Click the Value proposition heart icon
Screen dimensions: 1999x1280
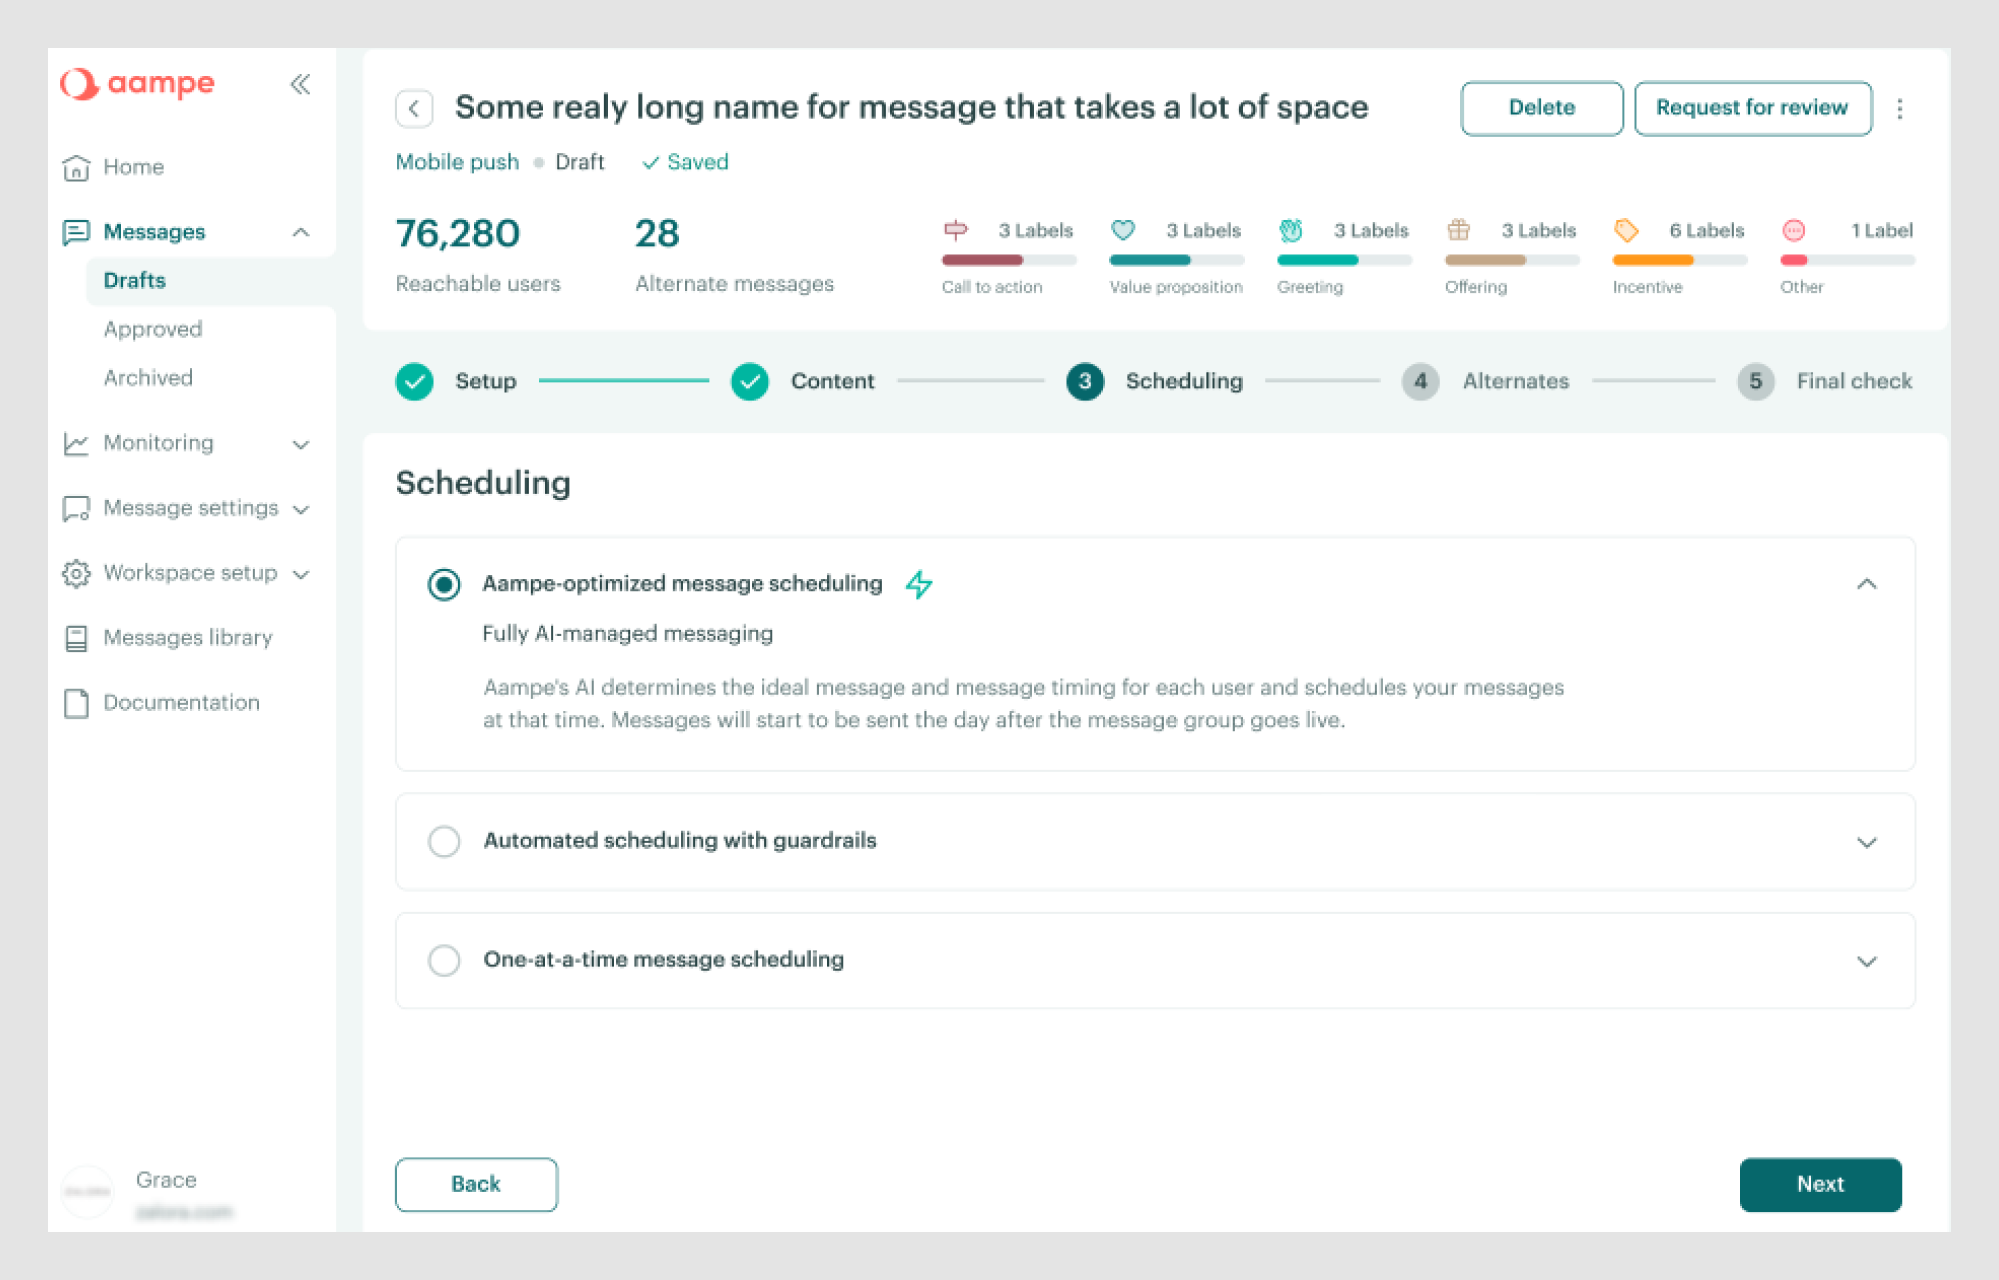1123,230
